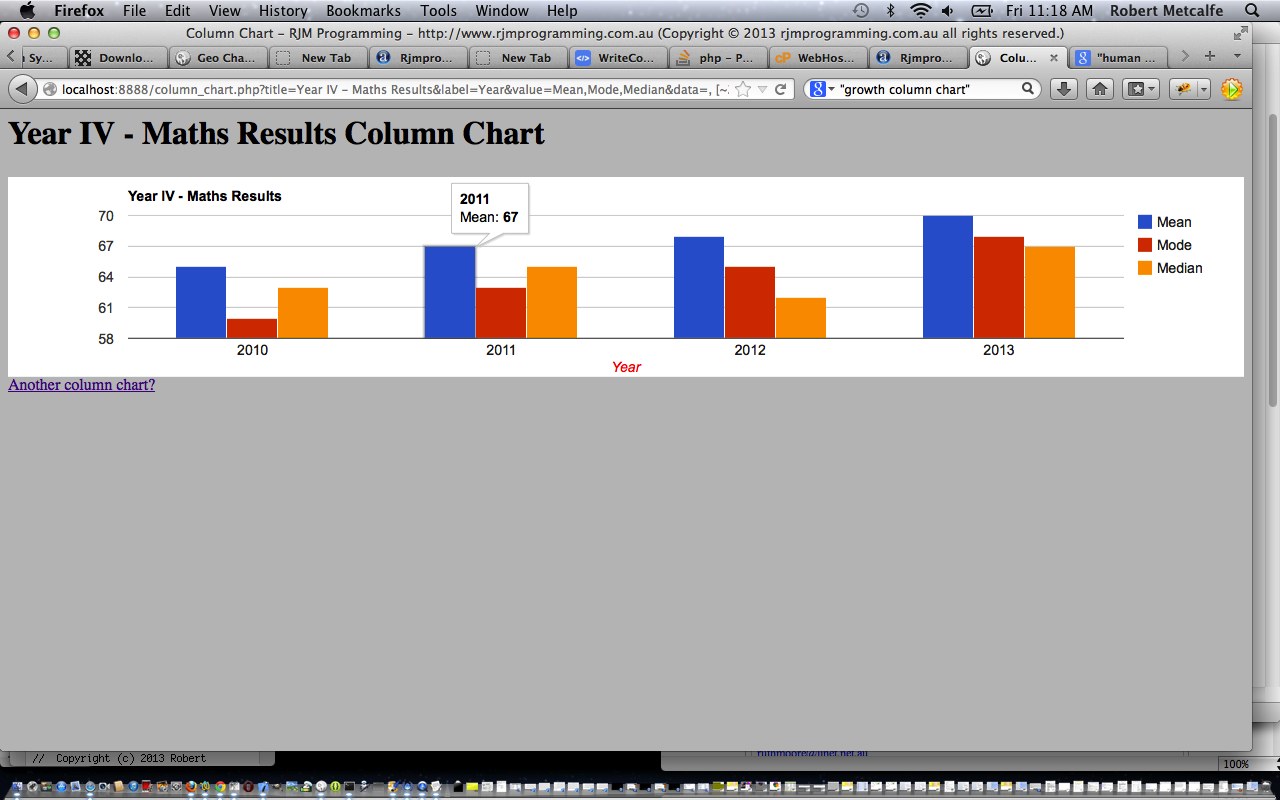Viewport: 1280px width, 800px height.
Task: Open the URL history dropdown arrow
Action: 762,90
